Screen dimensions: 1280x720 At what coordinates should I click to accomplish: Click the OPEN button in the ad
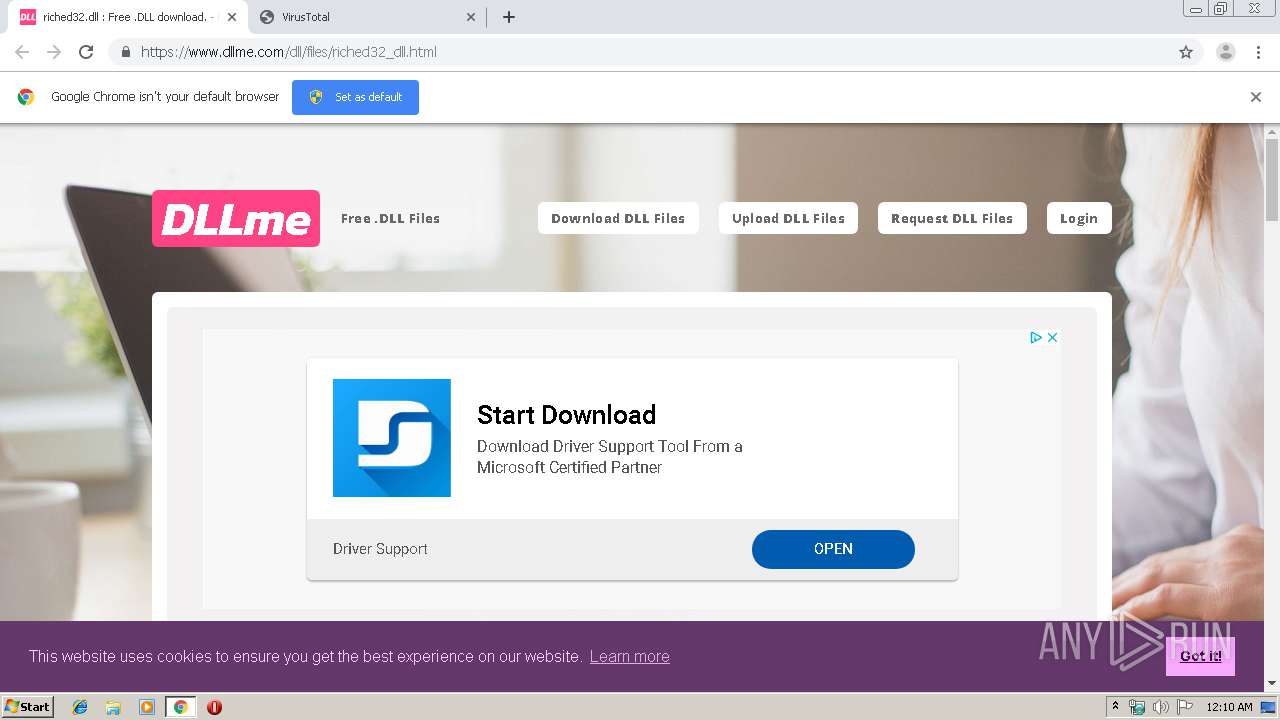(x=833, y=549)
